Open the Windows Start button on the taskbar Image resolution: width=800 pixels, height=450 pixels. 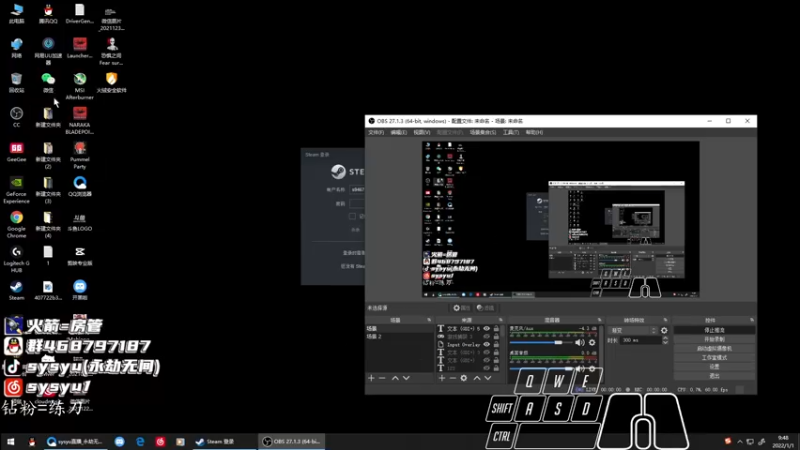click(11, 442)
